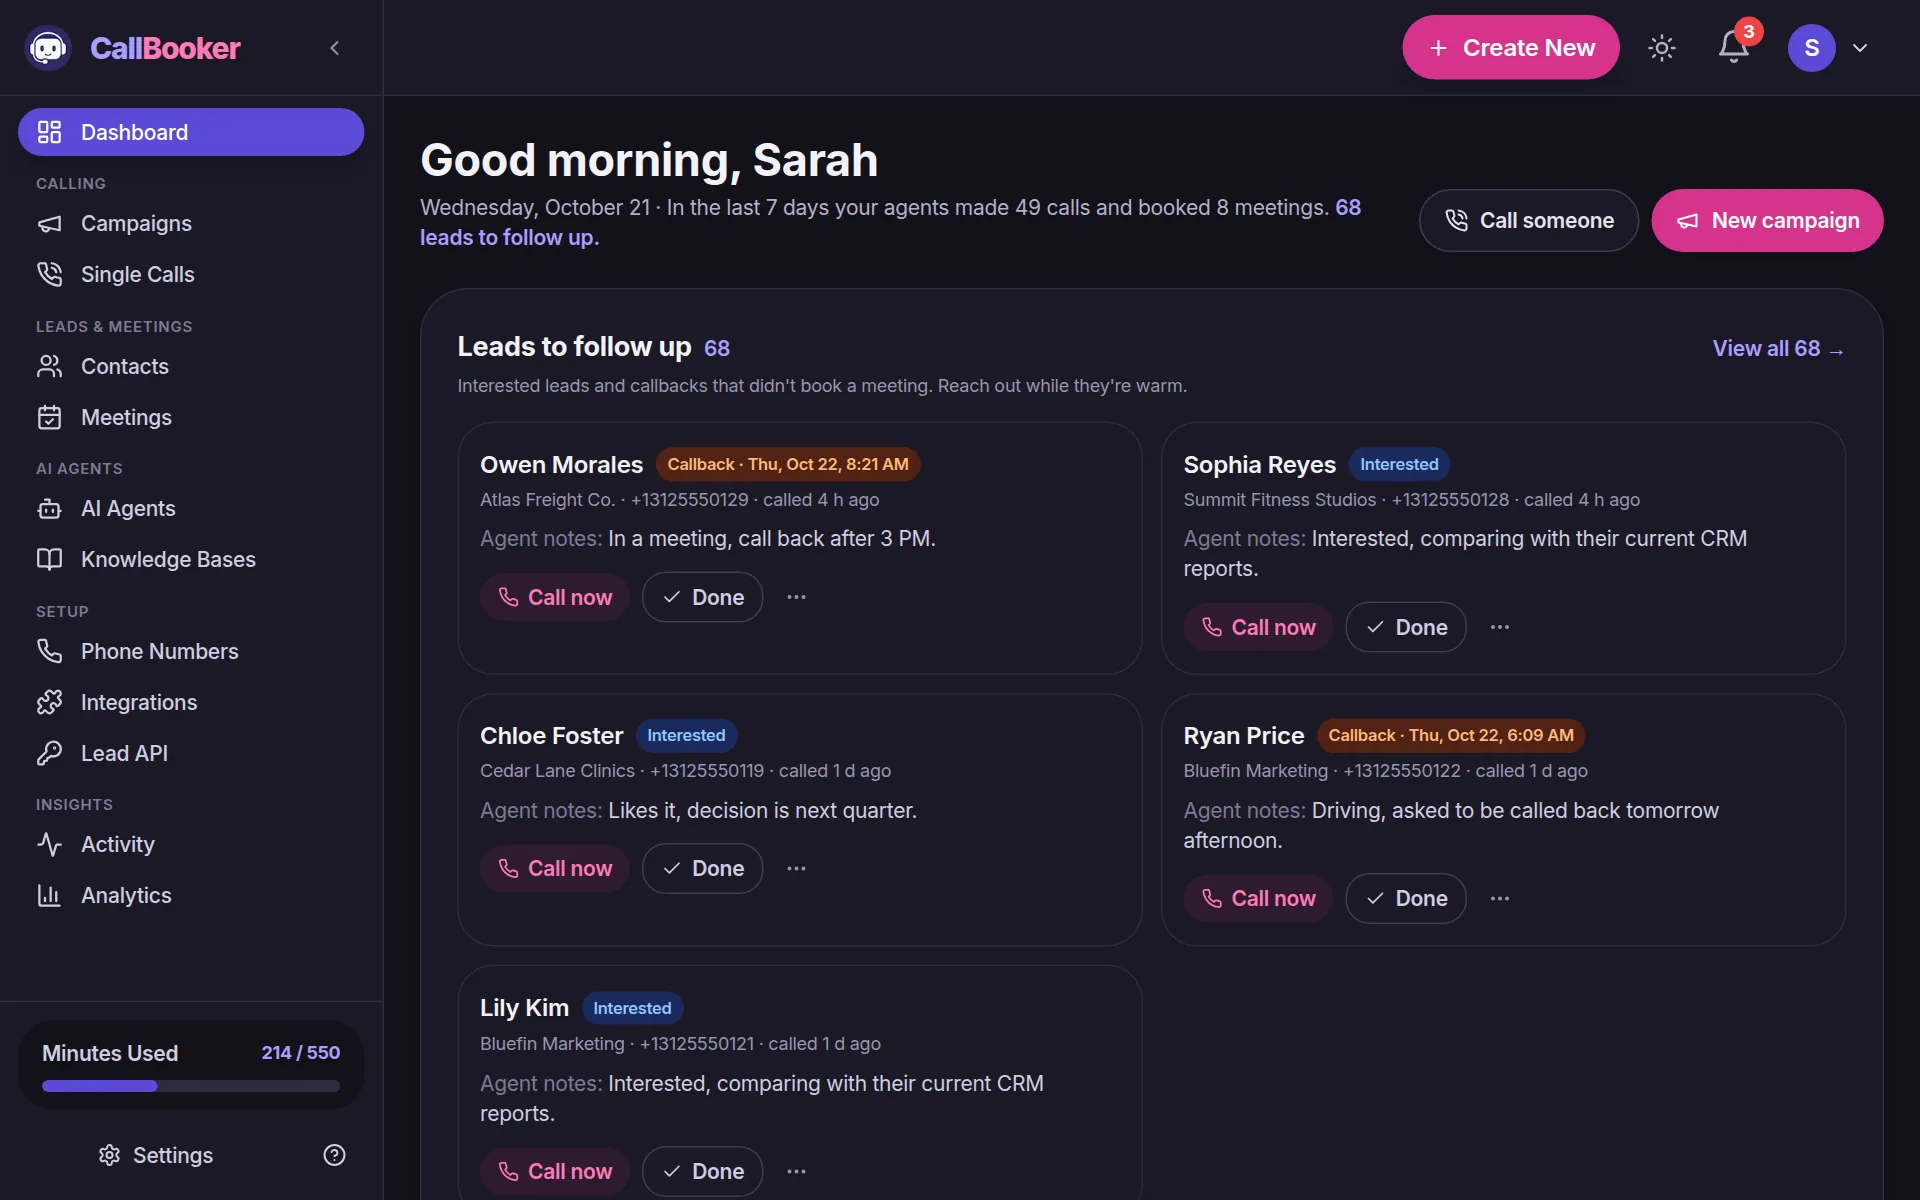Open the View all 68 link
Screen dimensions: 1920x1200
click(1778, 348)
